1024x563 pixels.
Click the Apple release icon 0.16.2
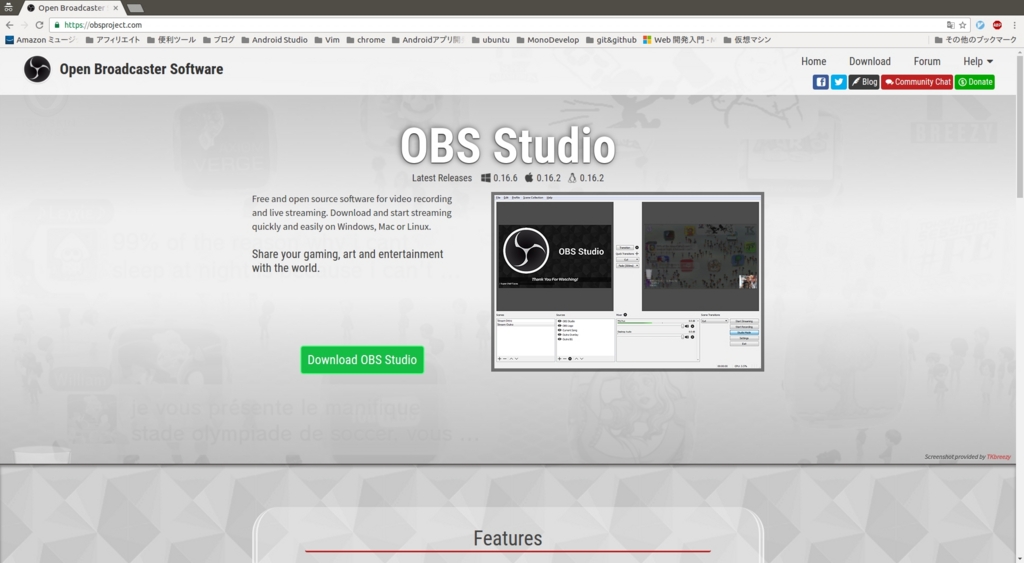tap(529, 178)
